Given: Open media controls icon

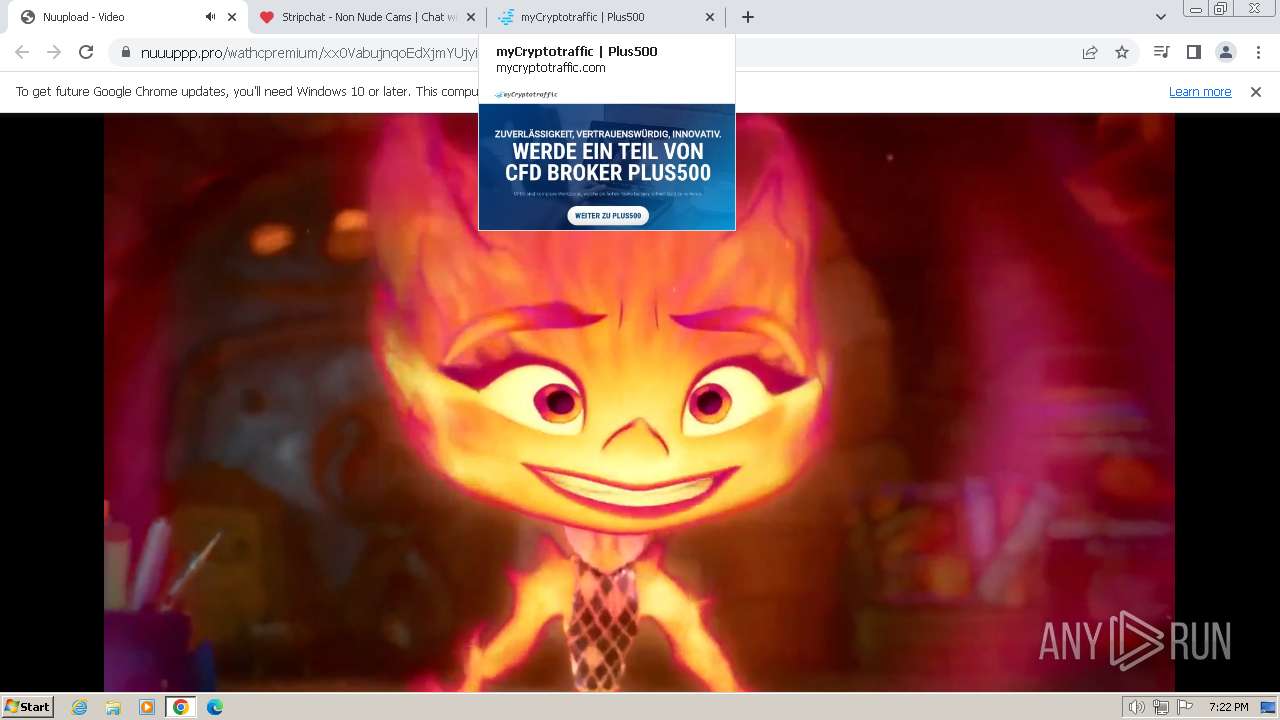Looking at the screenshot, I should 1162,52.
